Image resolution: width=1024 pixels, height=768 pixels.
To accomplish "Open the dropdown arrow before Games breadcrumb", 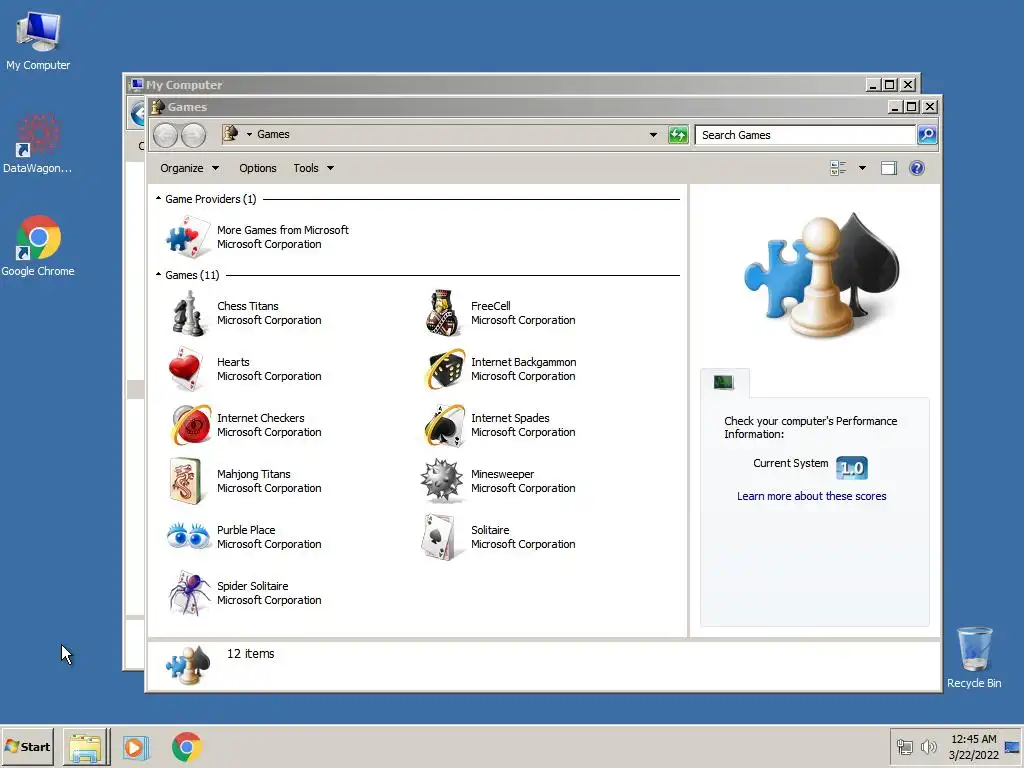I will [x=249, y=135].
